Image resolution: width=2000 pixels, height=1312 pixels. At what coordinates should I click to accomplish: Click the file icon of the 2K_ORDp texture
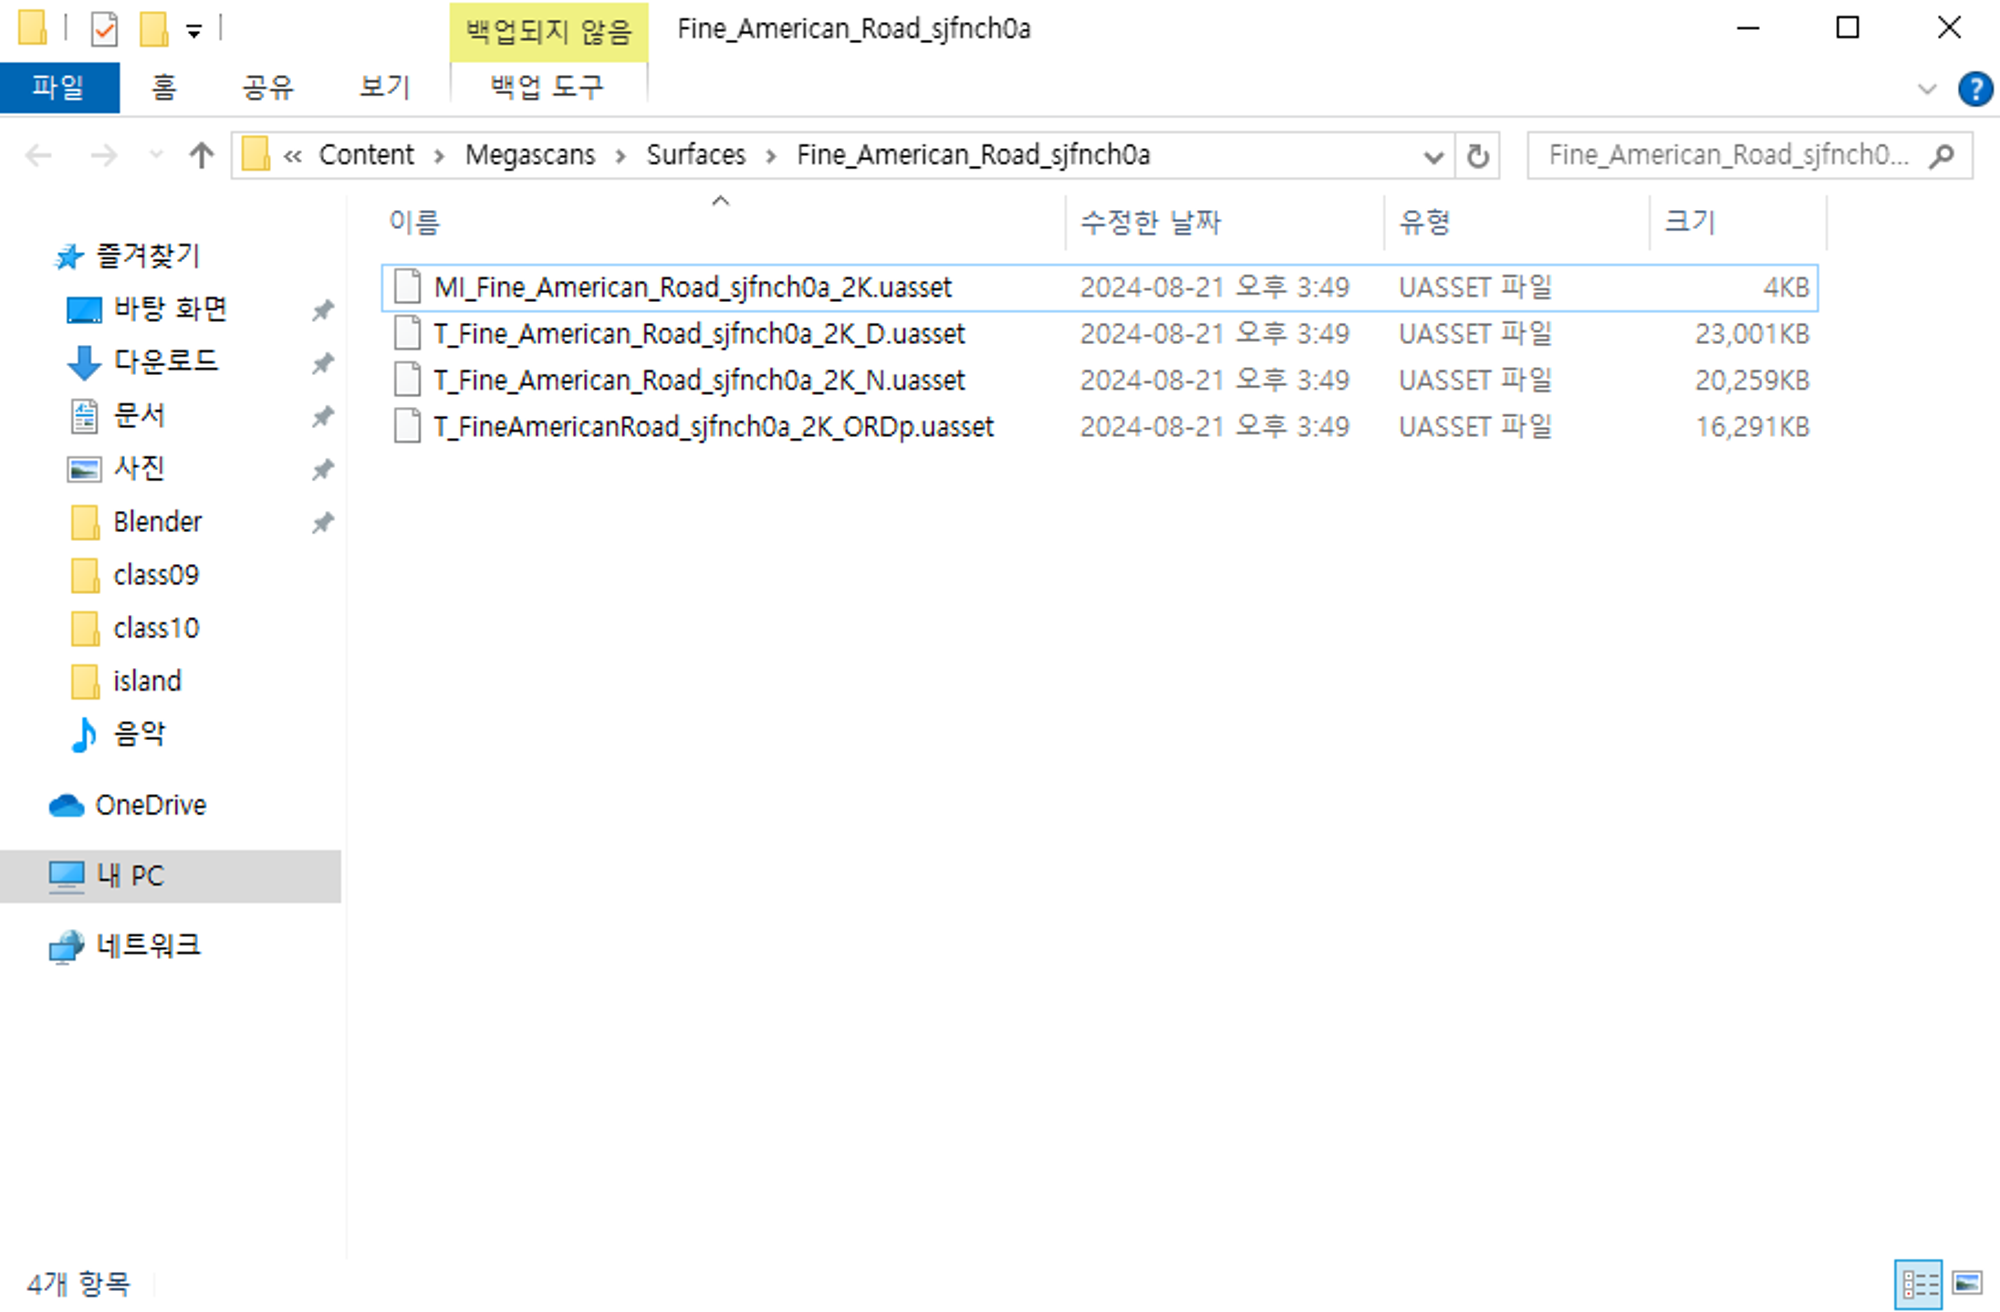407,427
